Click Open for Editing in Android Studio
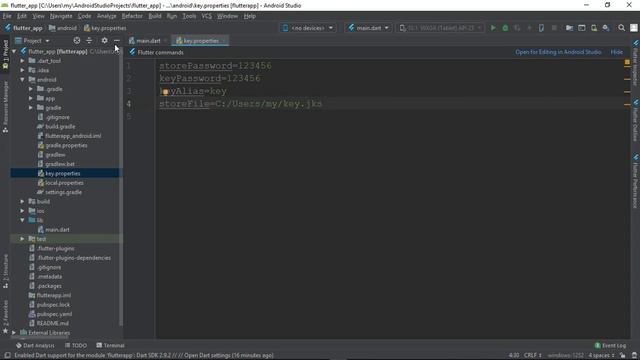The width and height of the screenshot is (640, 360). click(558, 52)
